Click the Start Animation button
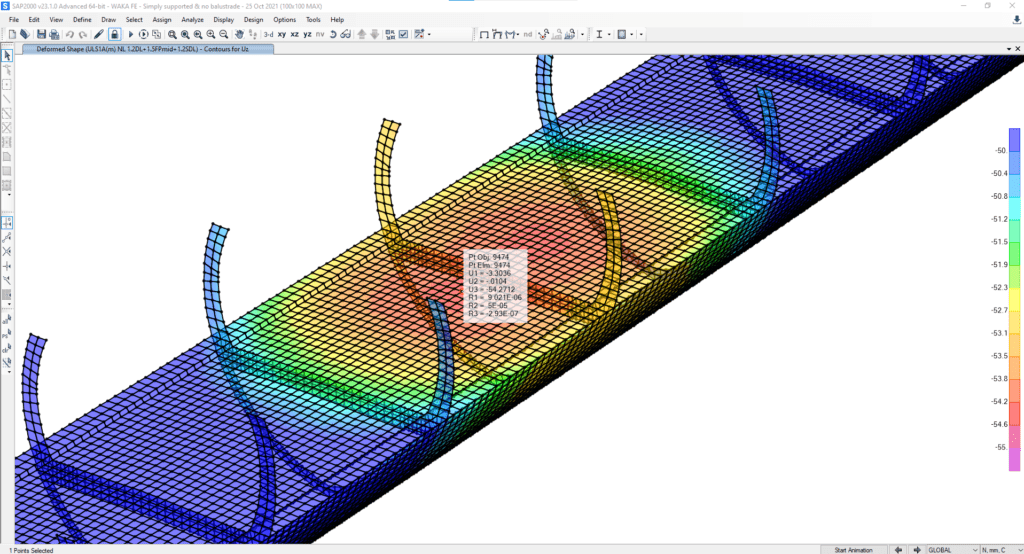The height and width of the screenshot is (554, 1024). pyautogui.click(x=853, y=549)
